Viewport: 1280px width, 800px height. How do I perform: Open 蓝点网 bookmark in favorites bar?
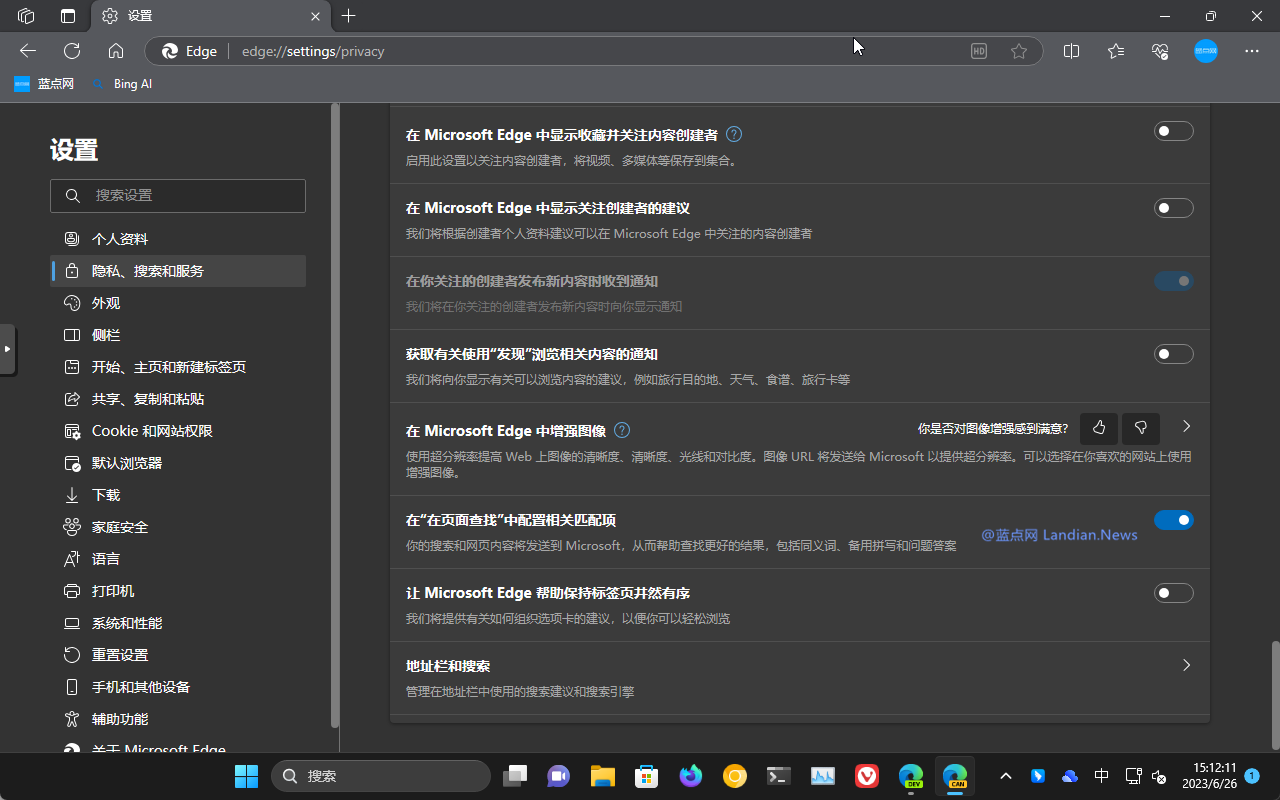(45, 84)
